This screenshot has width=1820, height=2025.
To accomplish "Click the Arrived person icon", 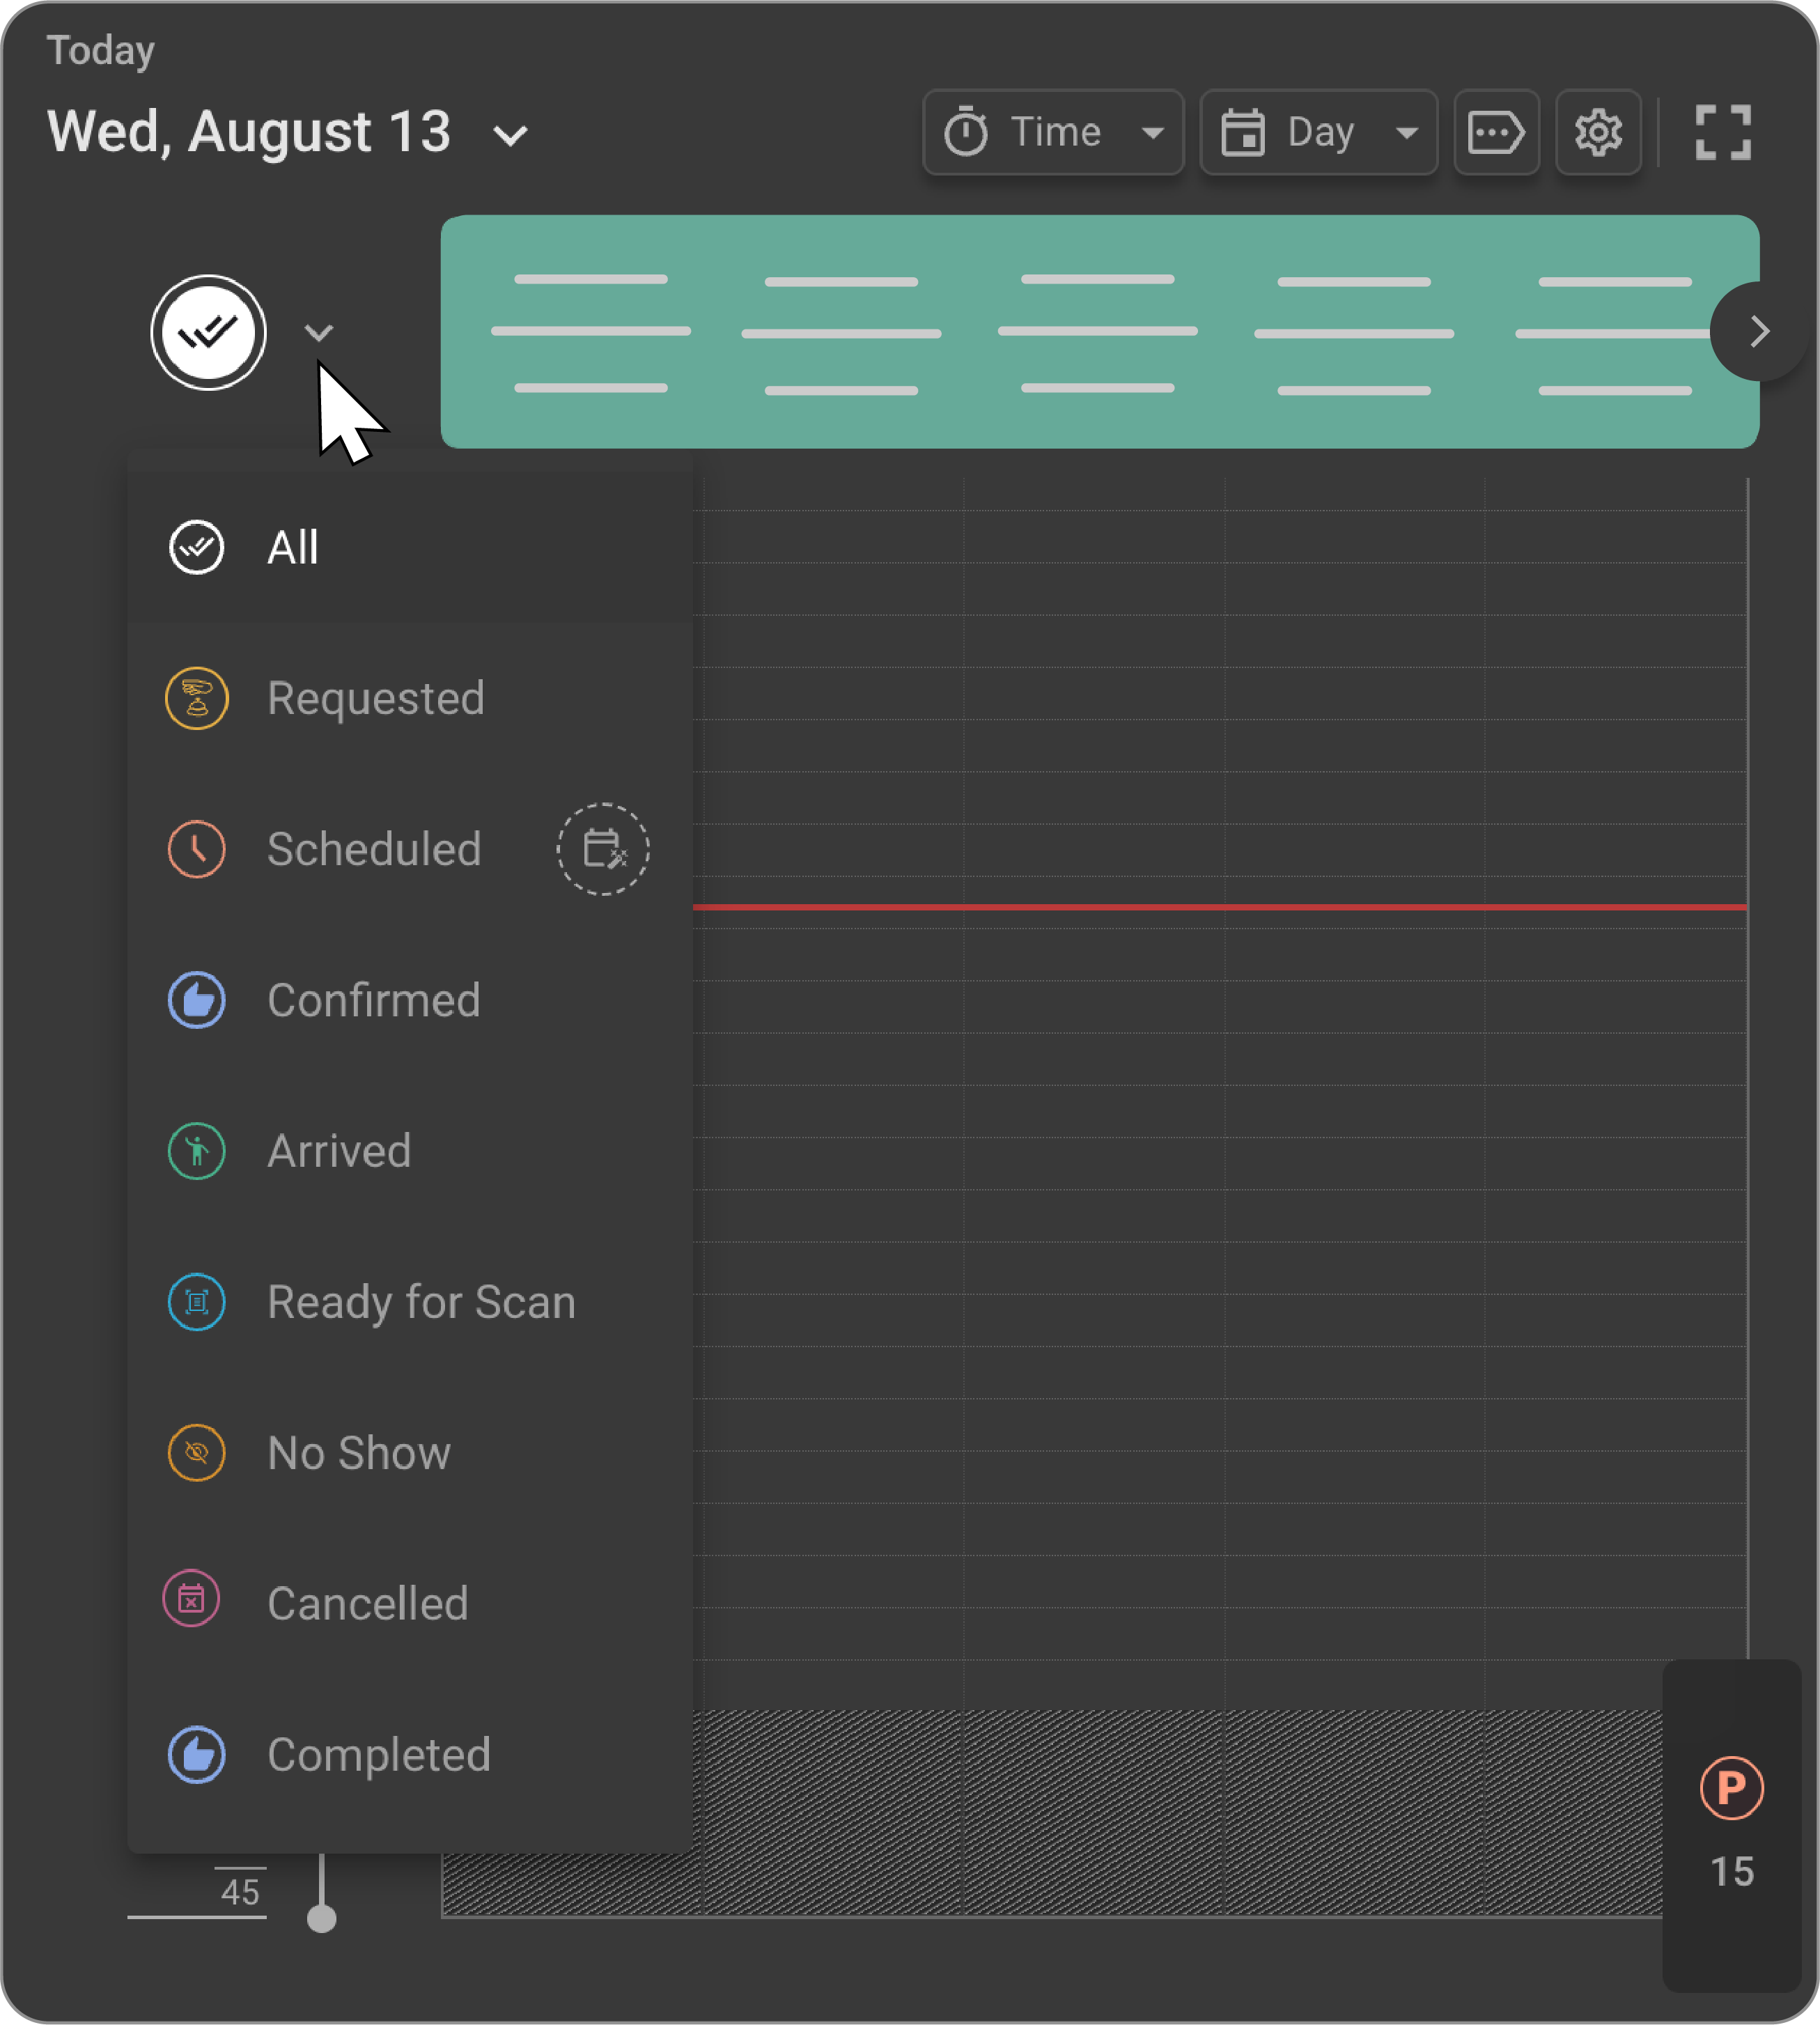I will pos(197,1151).
